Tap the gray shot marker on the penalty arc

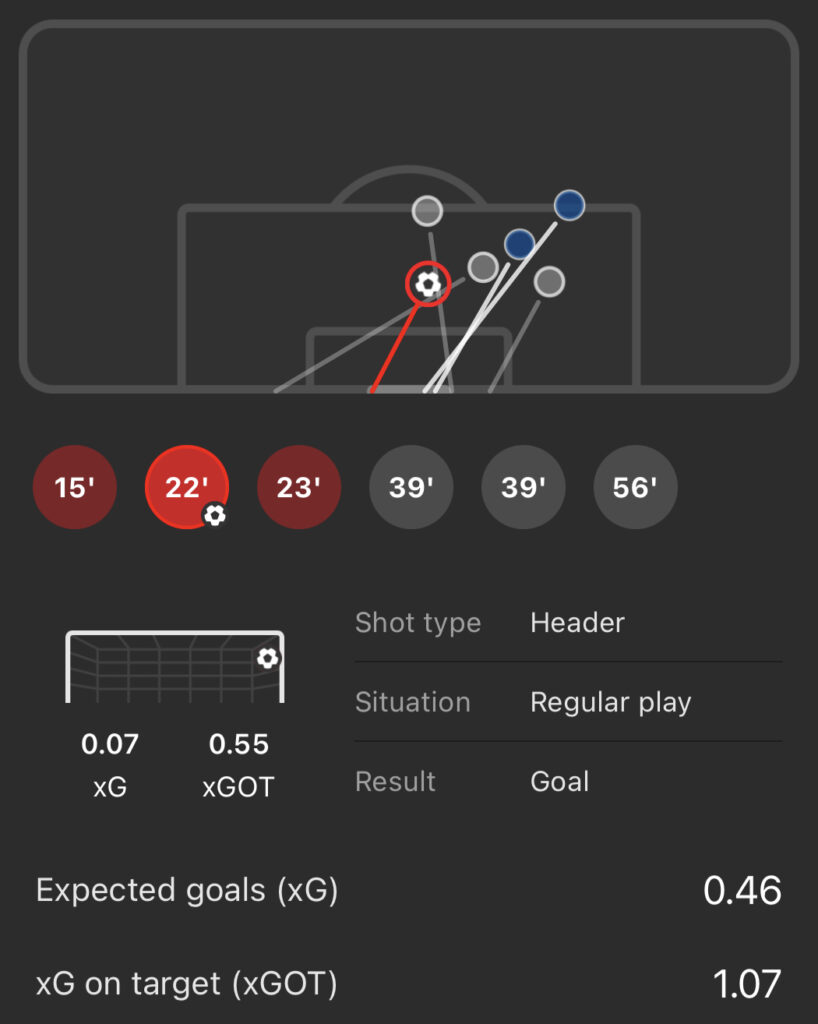pos(427,211)
